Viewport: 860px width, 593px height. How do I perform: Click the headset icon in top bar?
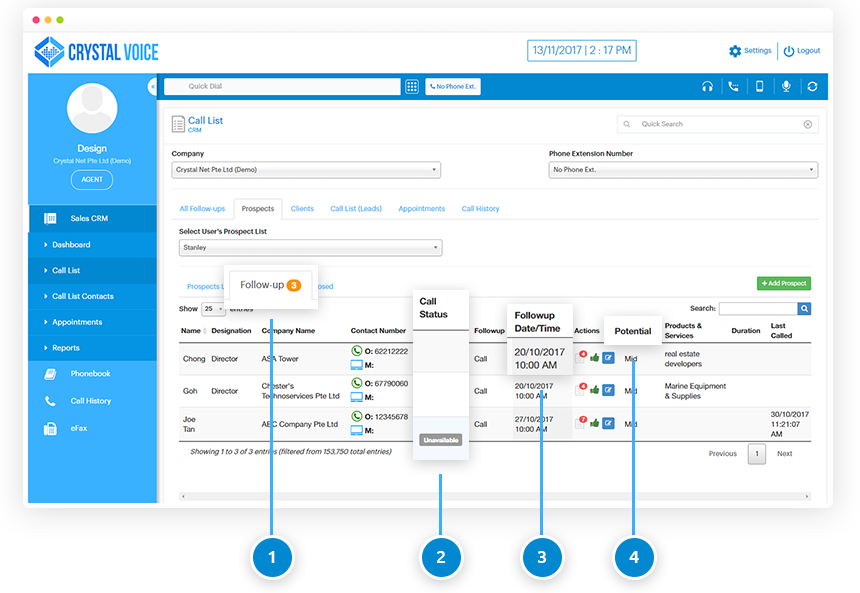[x=707, y=87]
